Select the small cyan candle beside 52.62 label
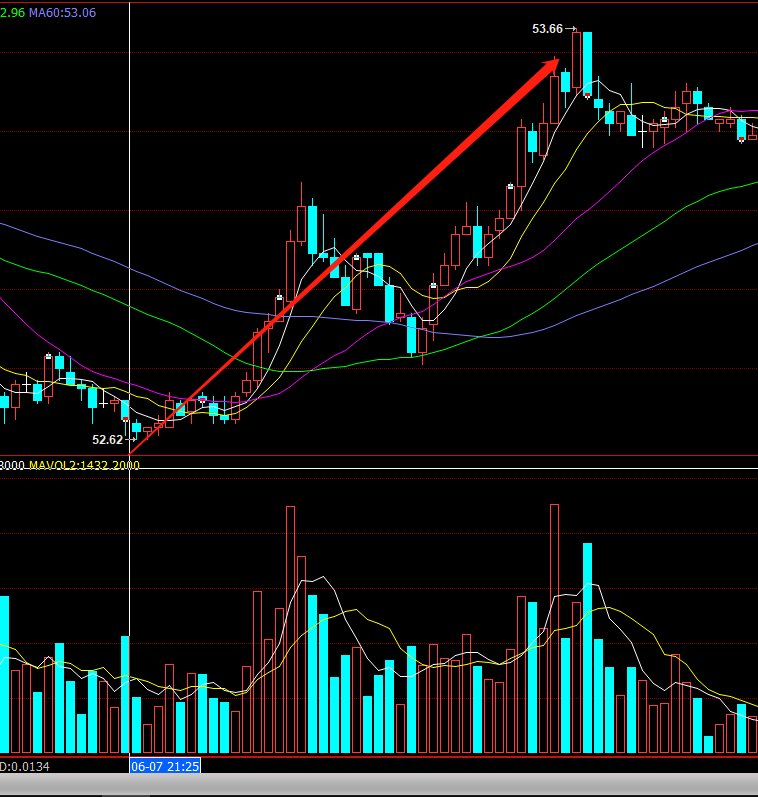 (x=136, y=427)
